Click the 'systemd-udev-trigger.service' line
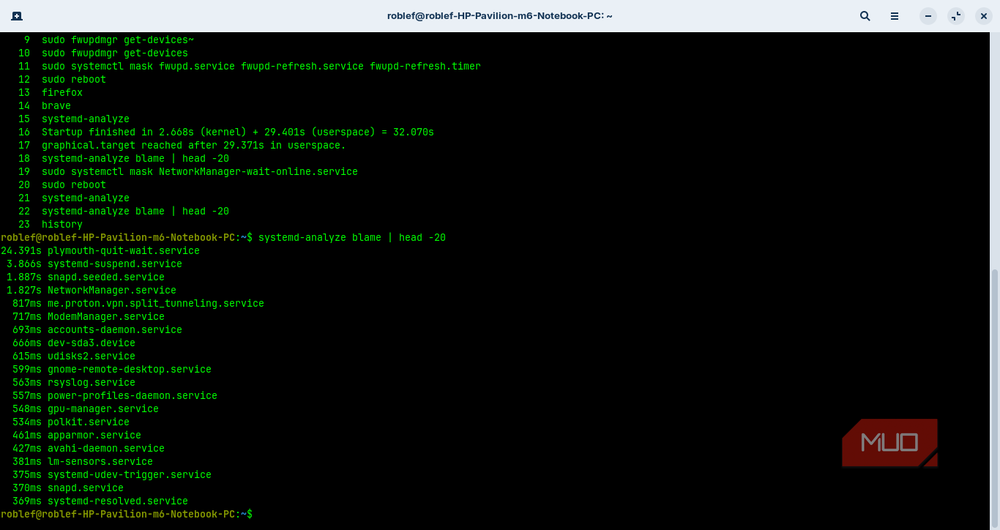The height and width of the screenshot is (530, 1000). pos(112,475)
